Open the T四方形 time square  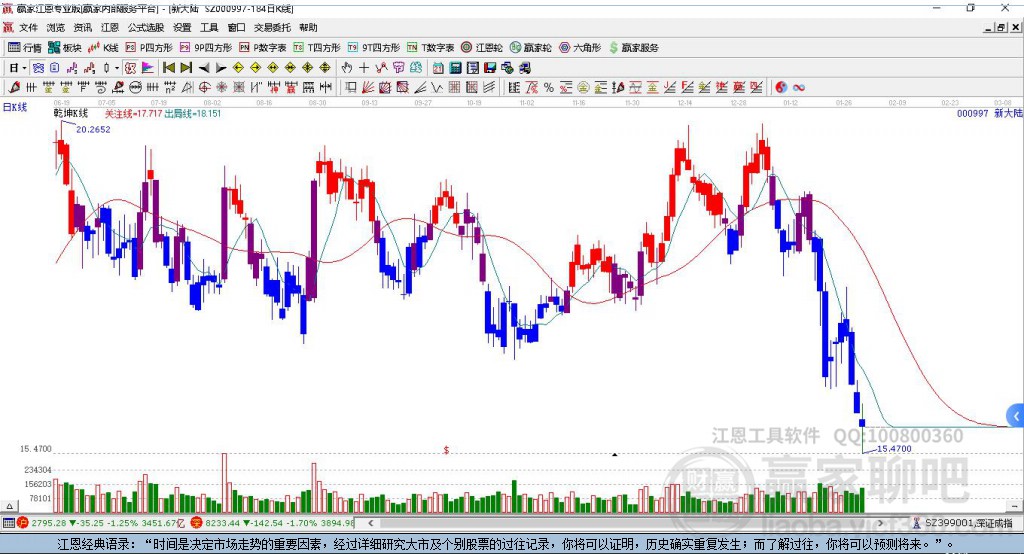317,48
